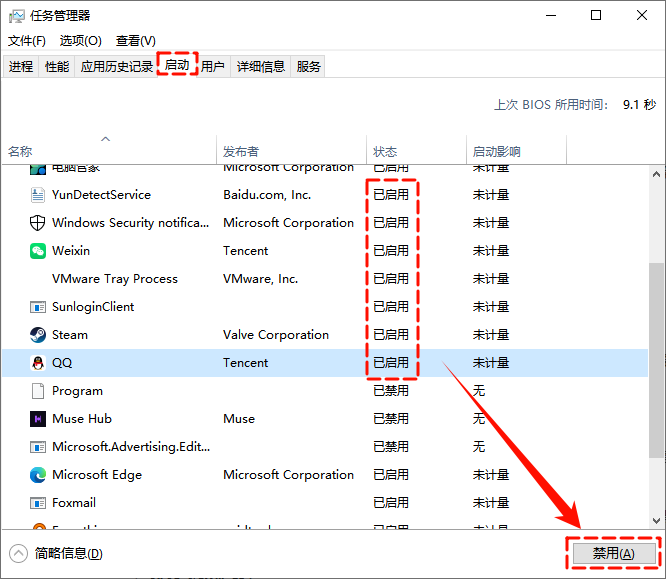This screenshot has height=579, width=666.
Task: Click the Muse Hub purple icon
Action: pos(37,419)
